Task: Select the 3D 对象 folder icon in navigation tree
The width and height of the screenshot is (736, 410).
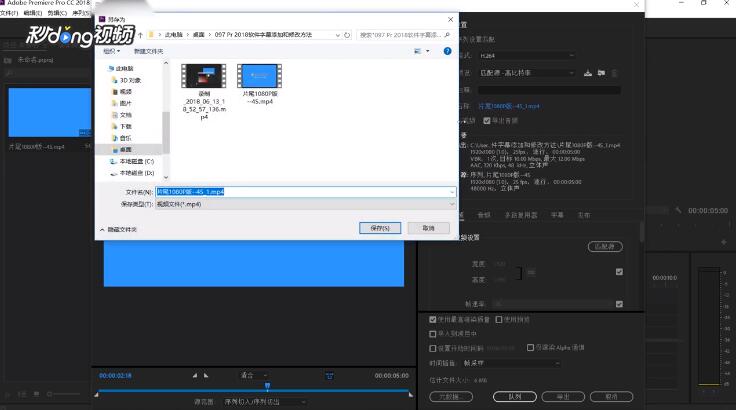Action: [x=114, y=80]
